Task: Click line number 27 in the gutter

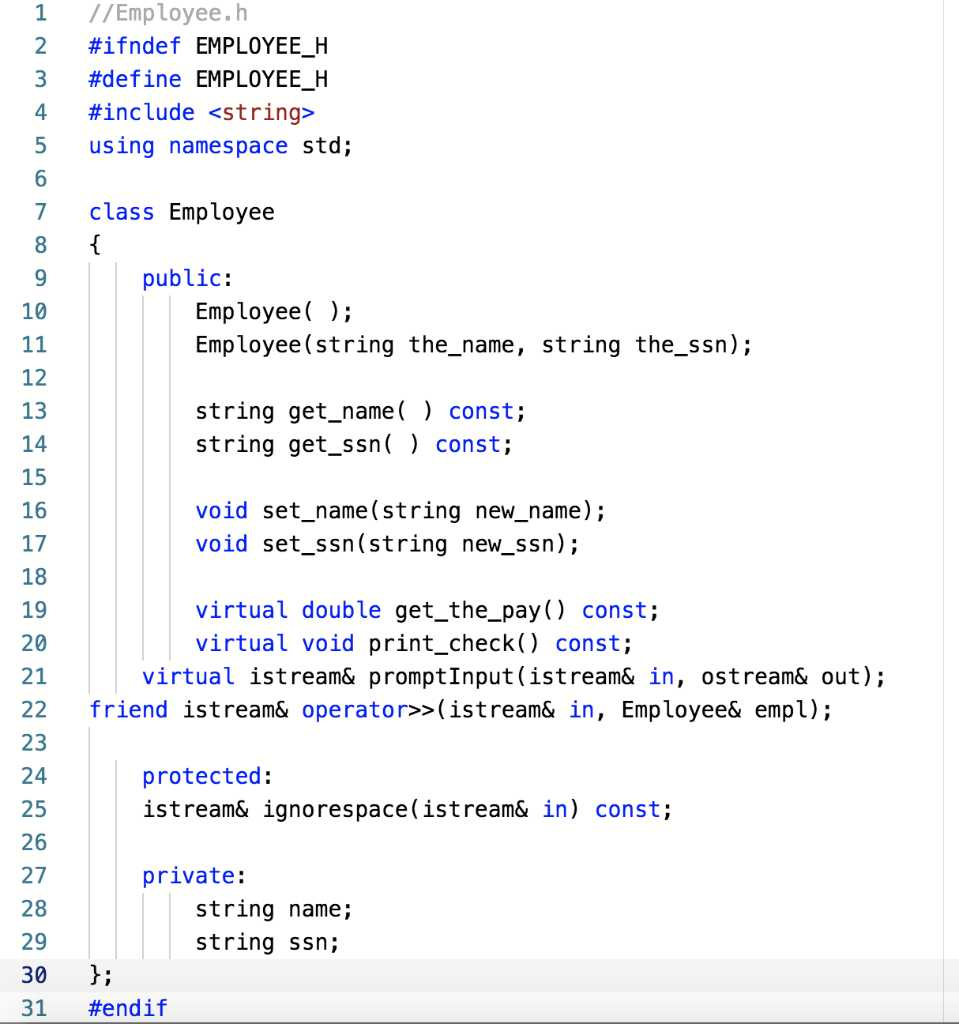Action: [34, 876]
